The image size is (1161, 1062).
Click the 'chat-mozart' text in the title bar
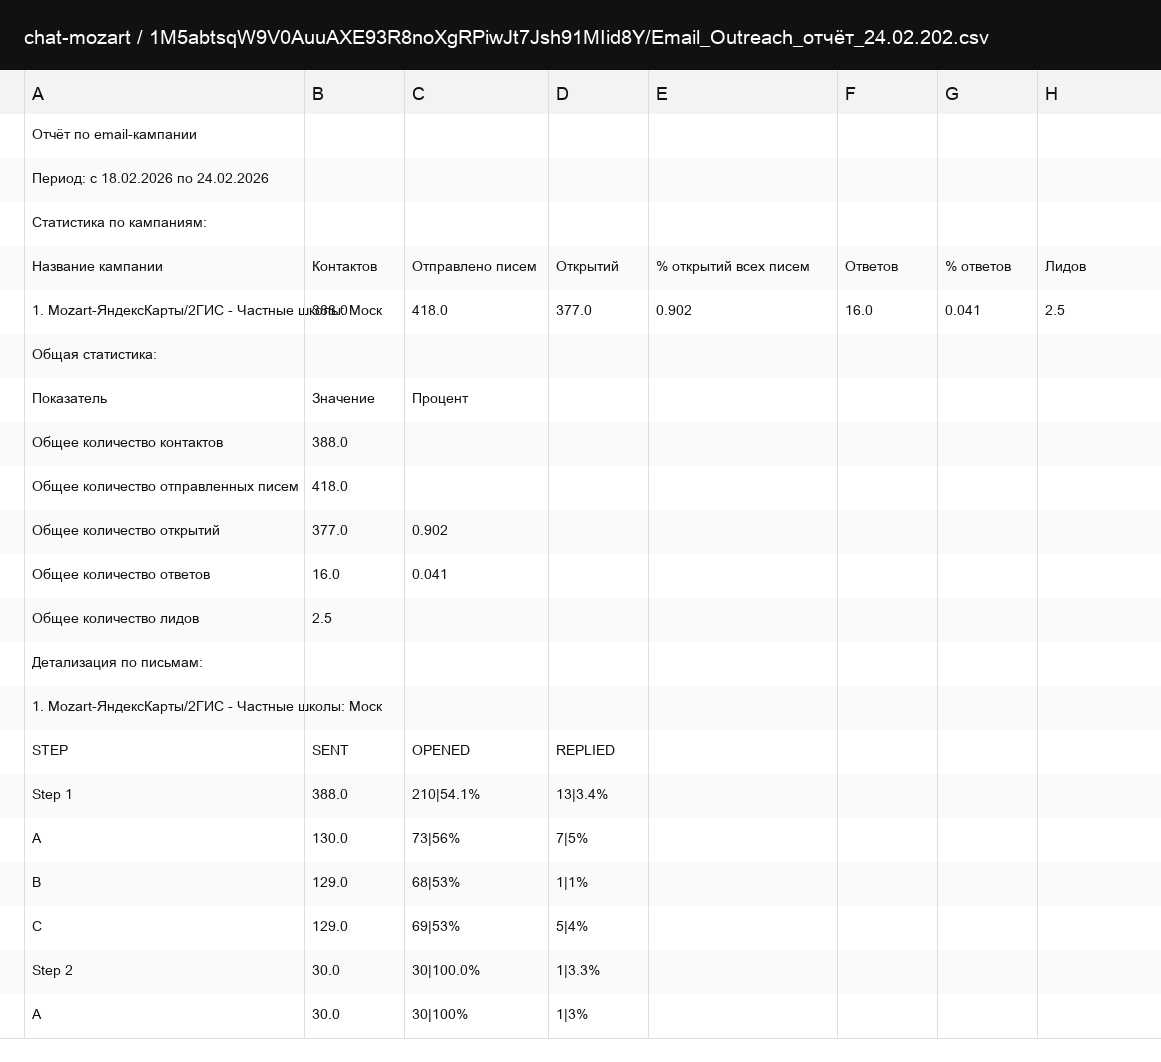(x=77, y=37)
